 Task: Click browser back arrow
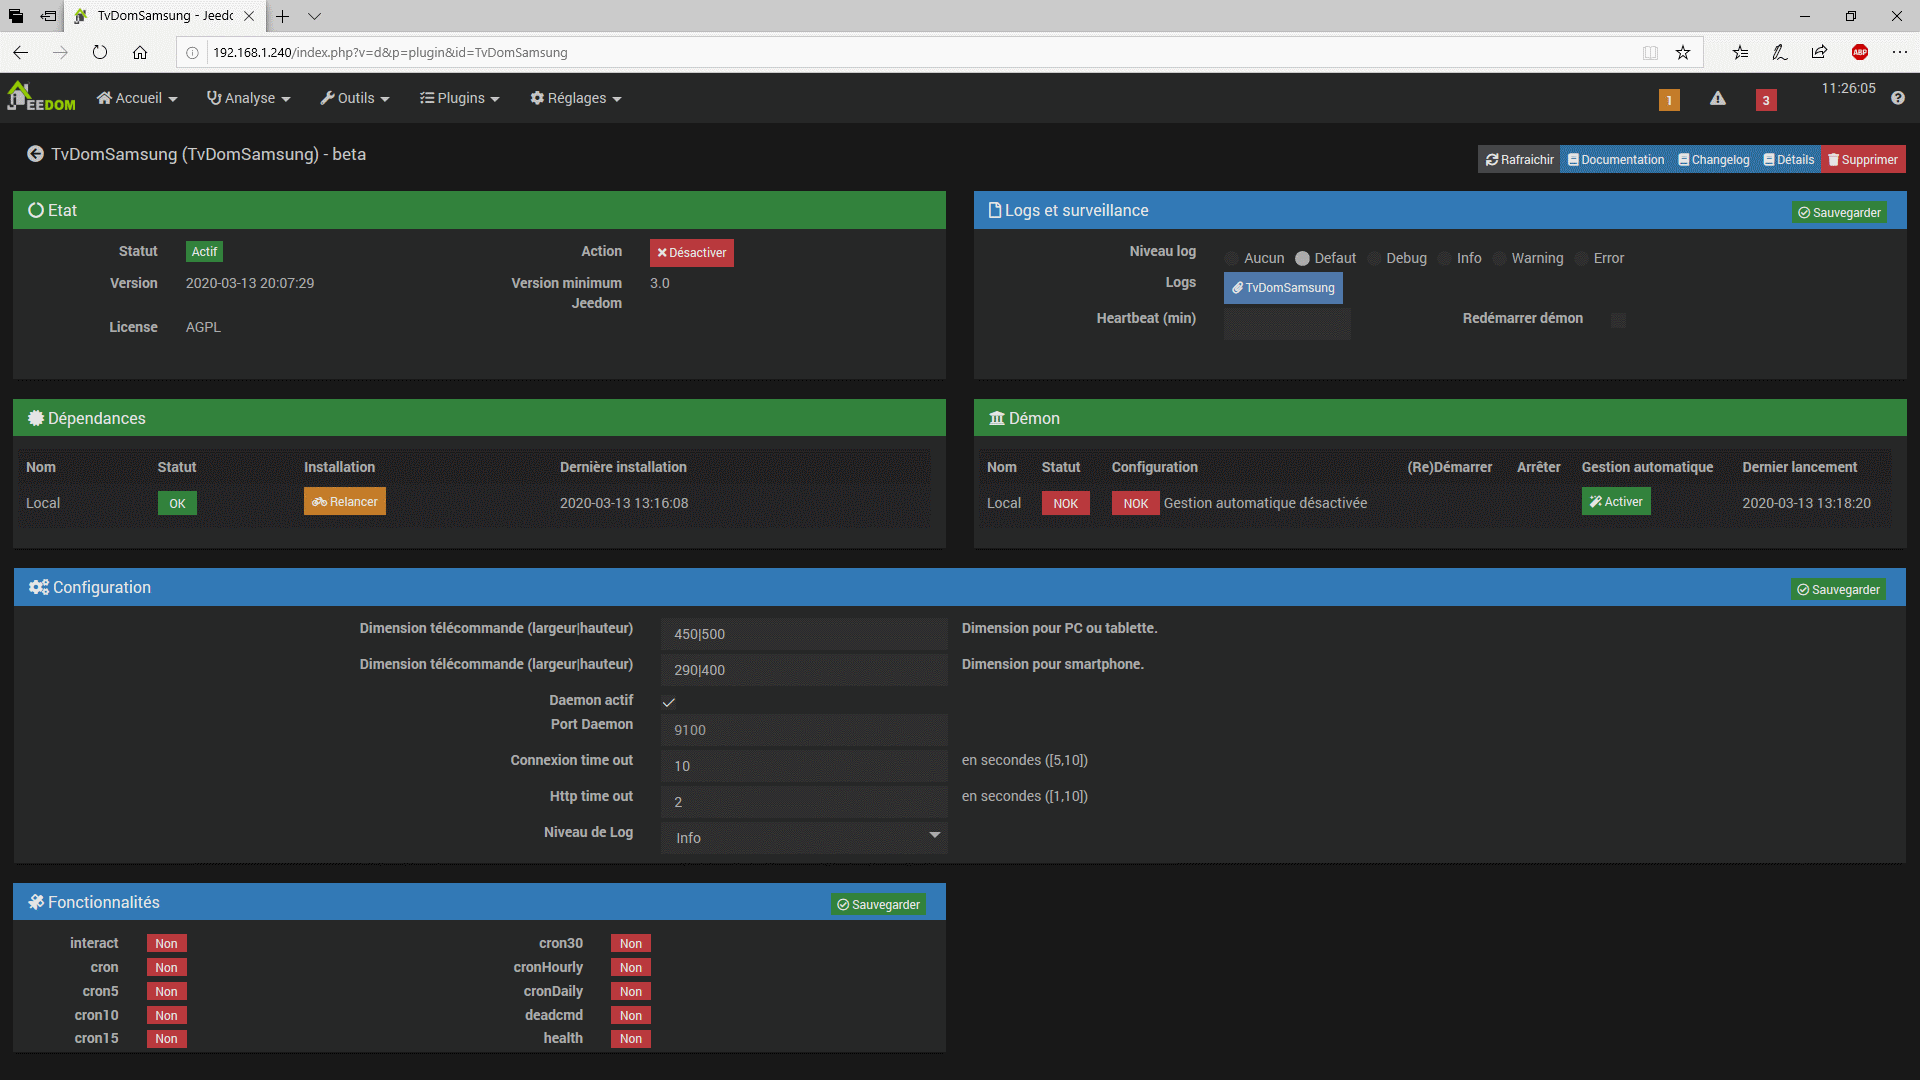21,52
